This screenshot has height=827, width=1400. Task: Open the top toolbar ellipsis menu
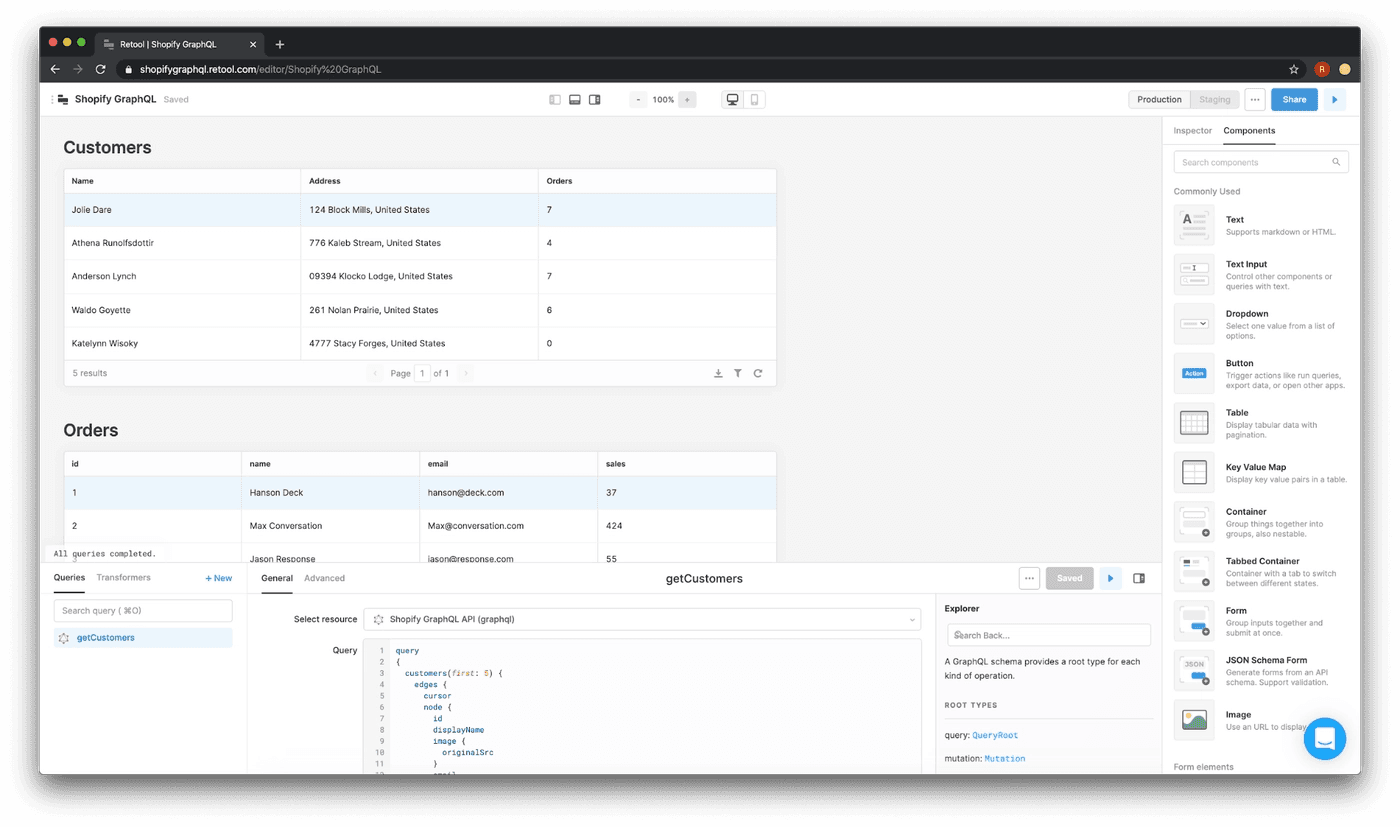pyautogui.click(x=1255, y=100)
